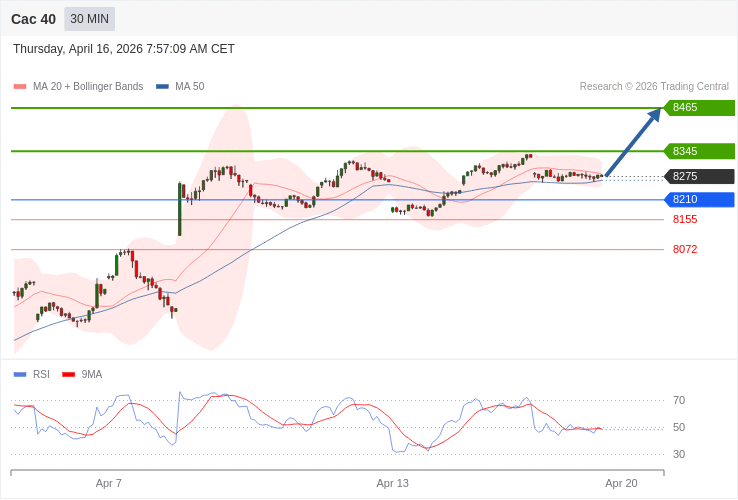Toggle the MA 20 + Bollinger Bands legend label
Viewport: 738px width, 500px height.
pos(88,87)
